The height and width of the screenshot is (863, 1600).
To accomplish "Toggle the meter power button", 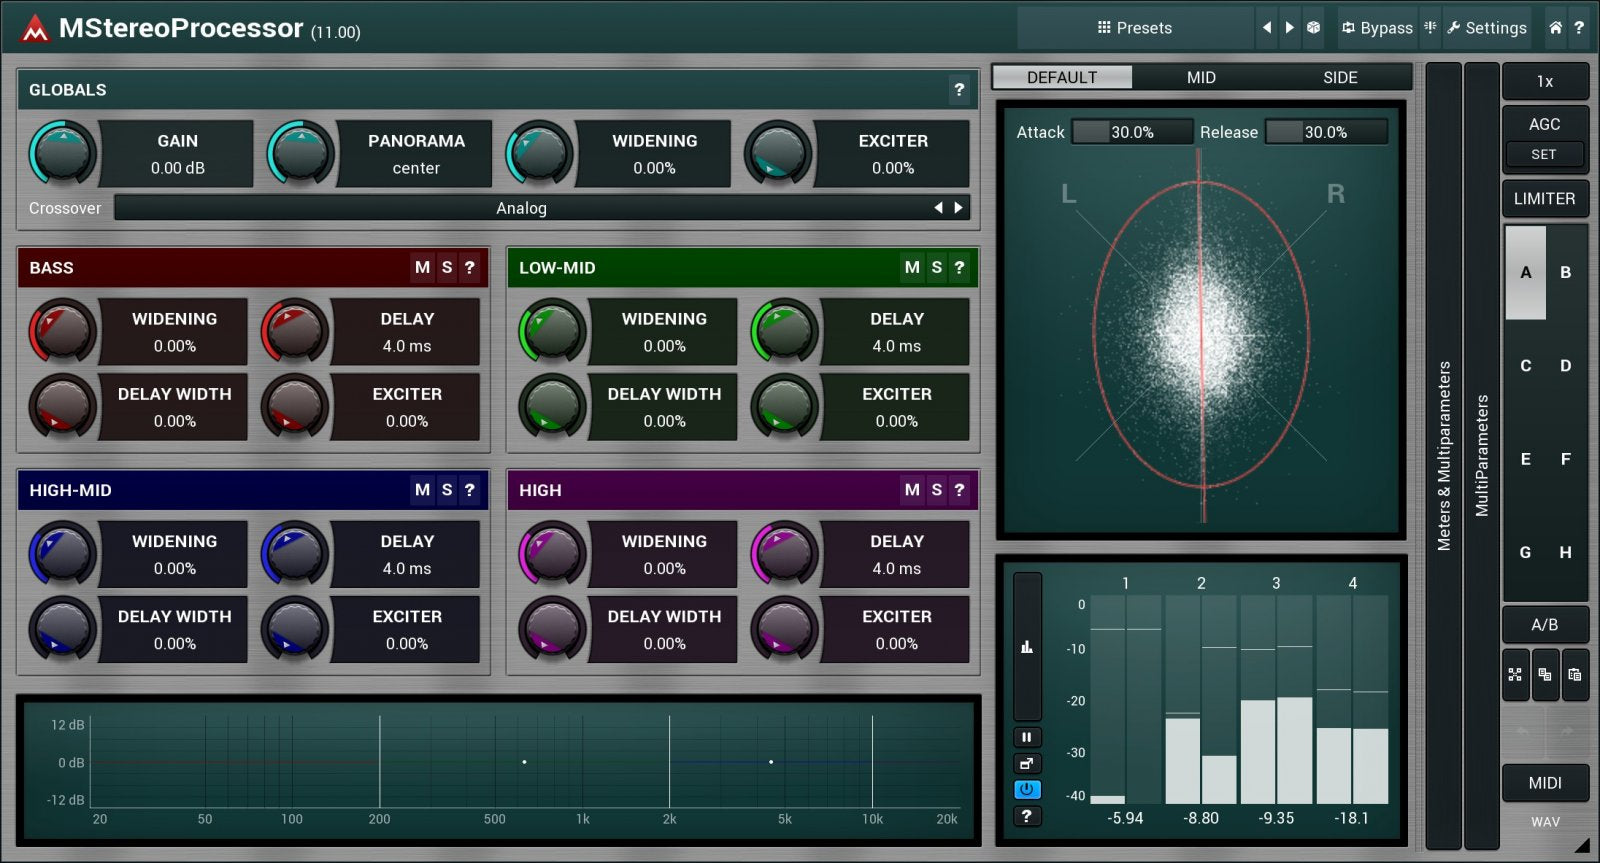I will coord(1026,789).
